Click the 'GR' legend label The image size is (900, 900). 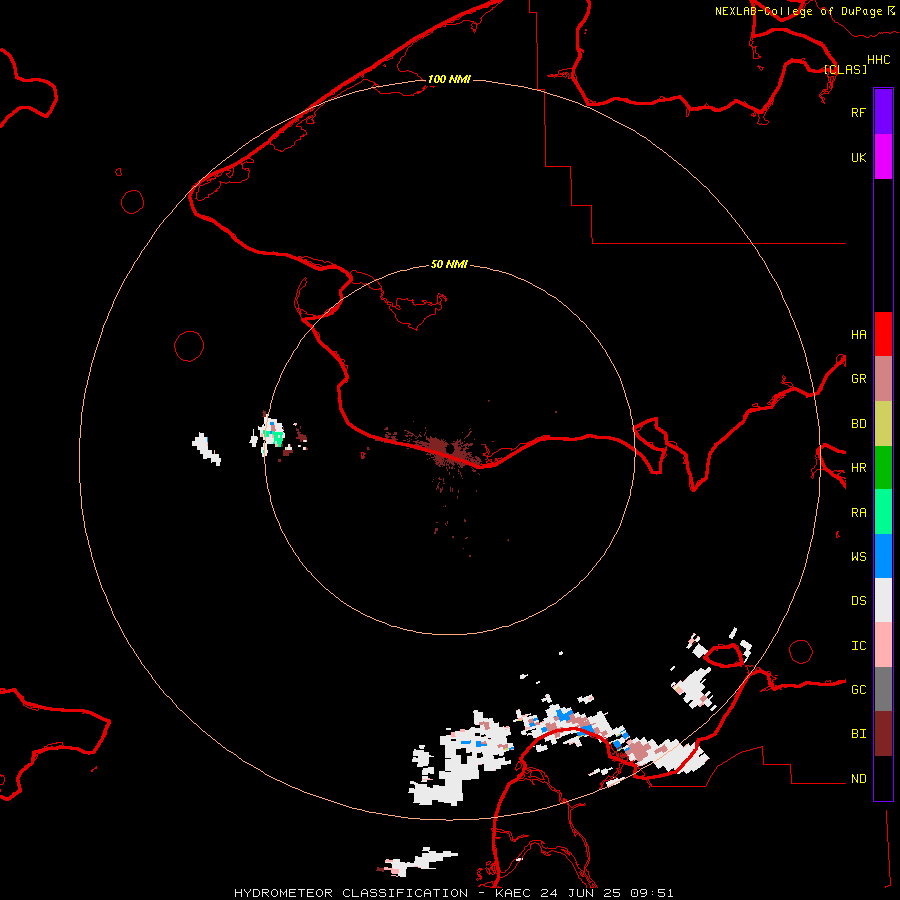coord(858,379)
